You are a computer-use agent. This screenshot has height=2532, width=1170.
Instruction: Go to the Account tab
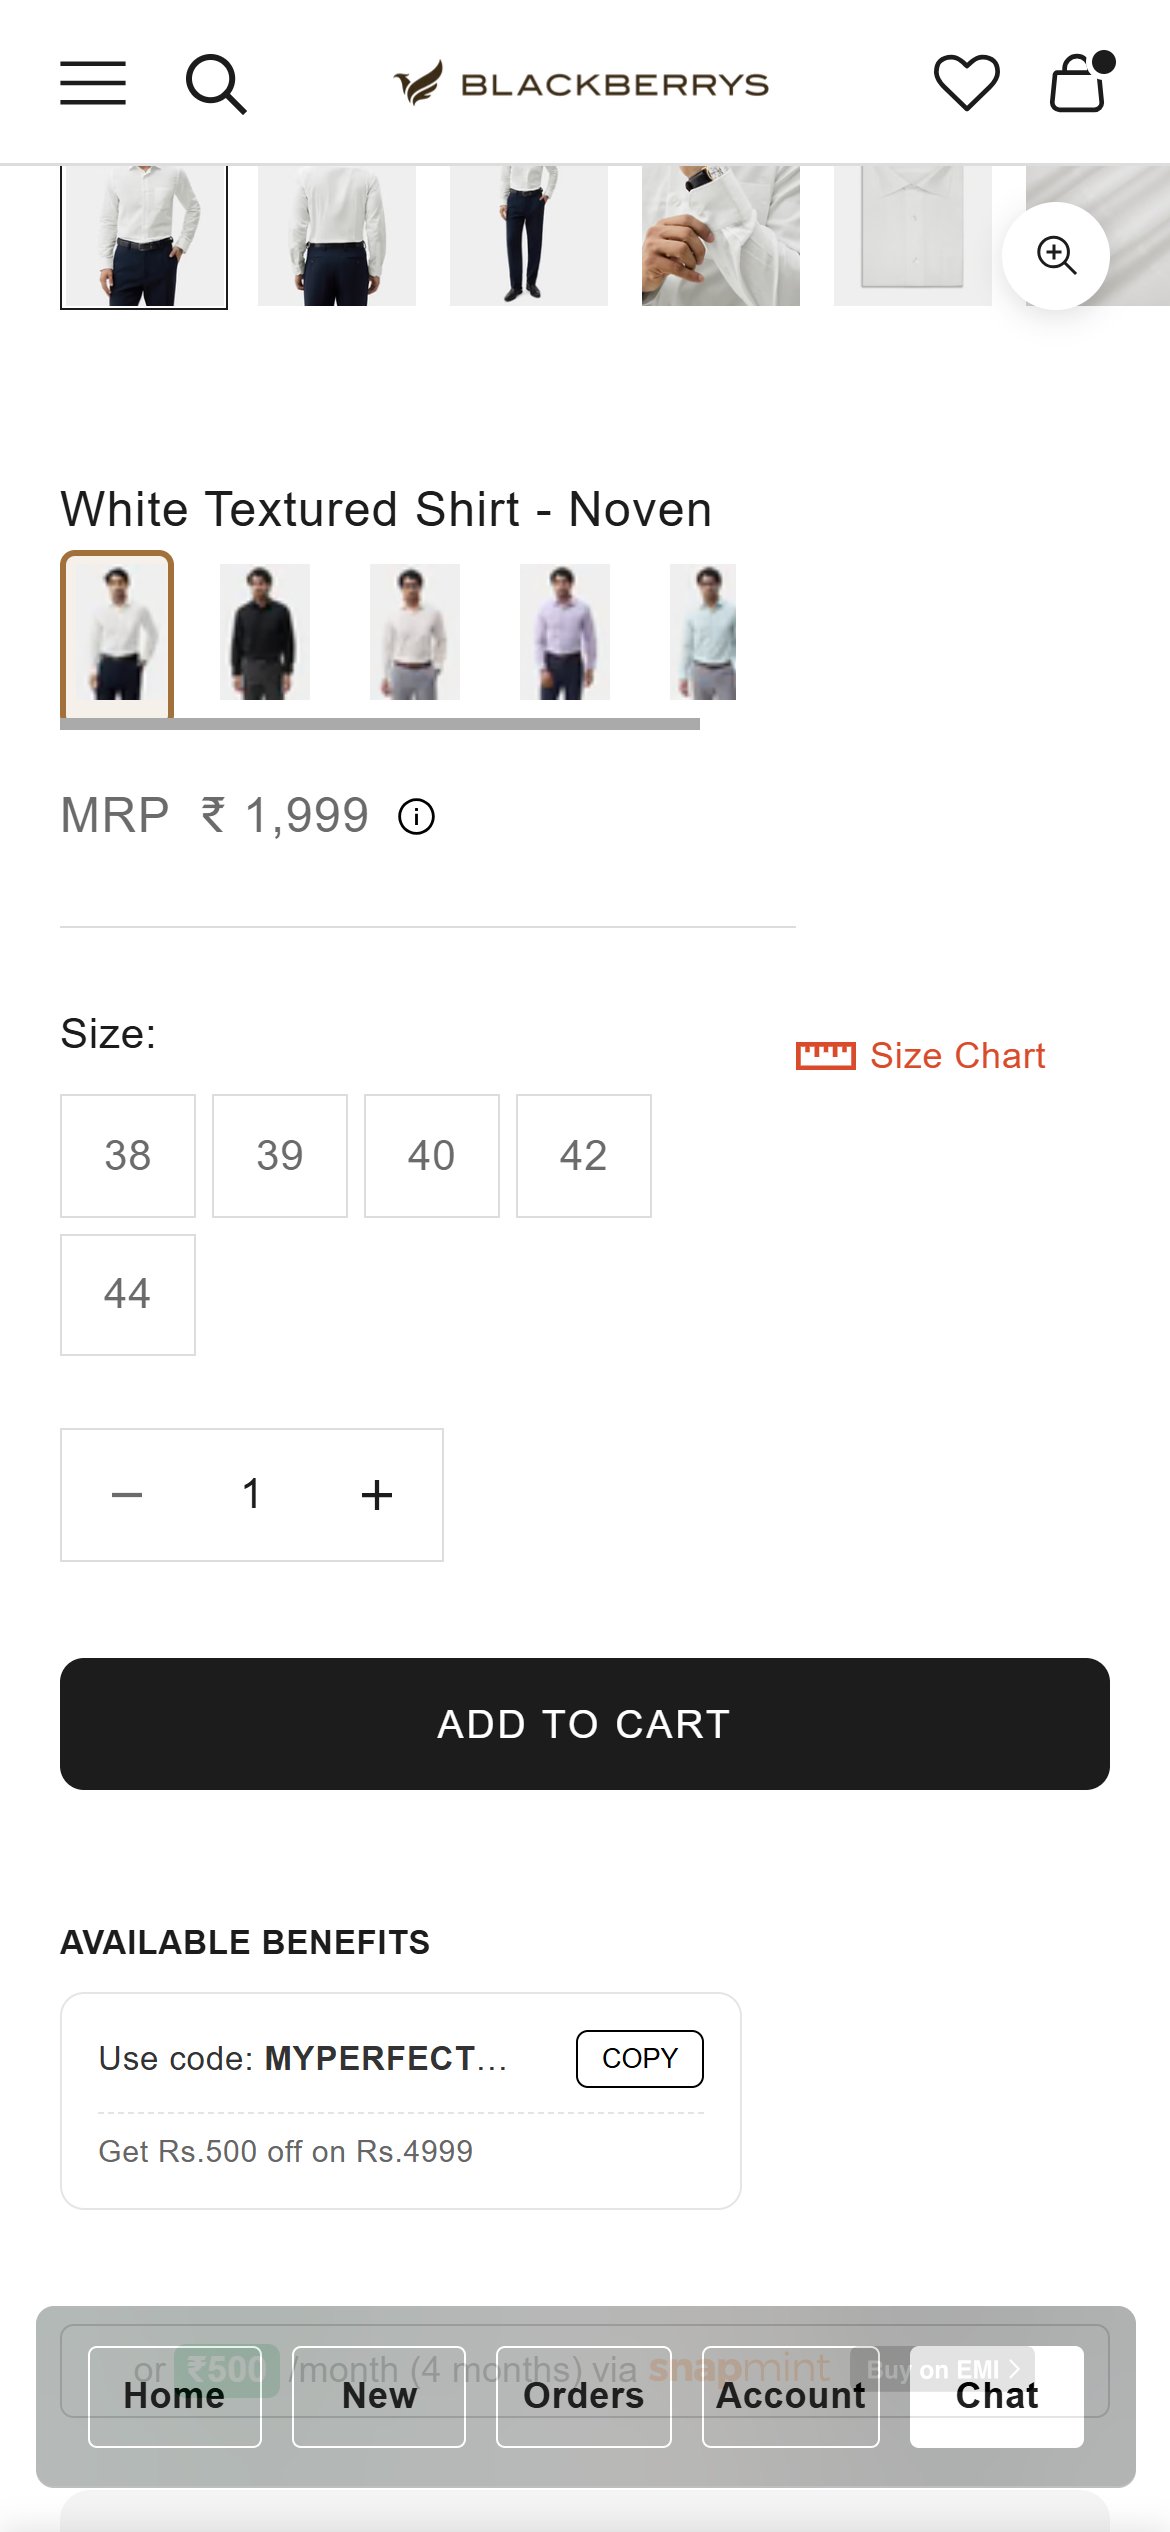point(791,2396)
